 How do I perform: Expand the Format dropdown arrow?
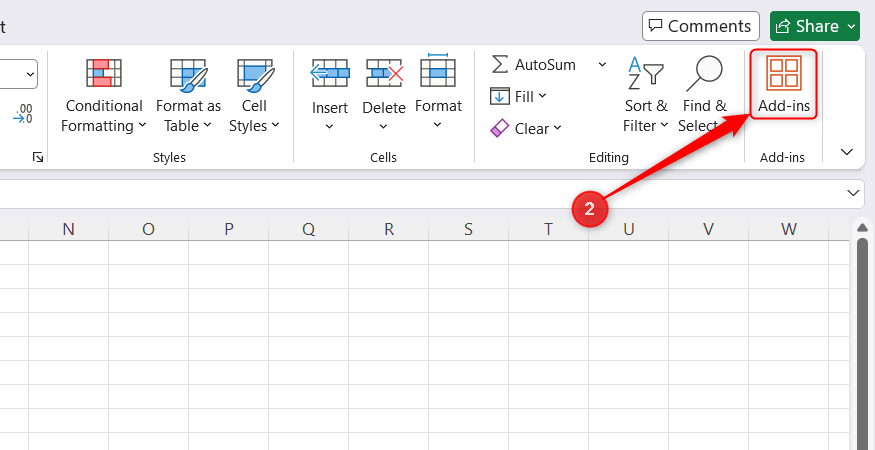pos(438,125)
